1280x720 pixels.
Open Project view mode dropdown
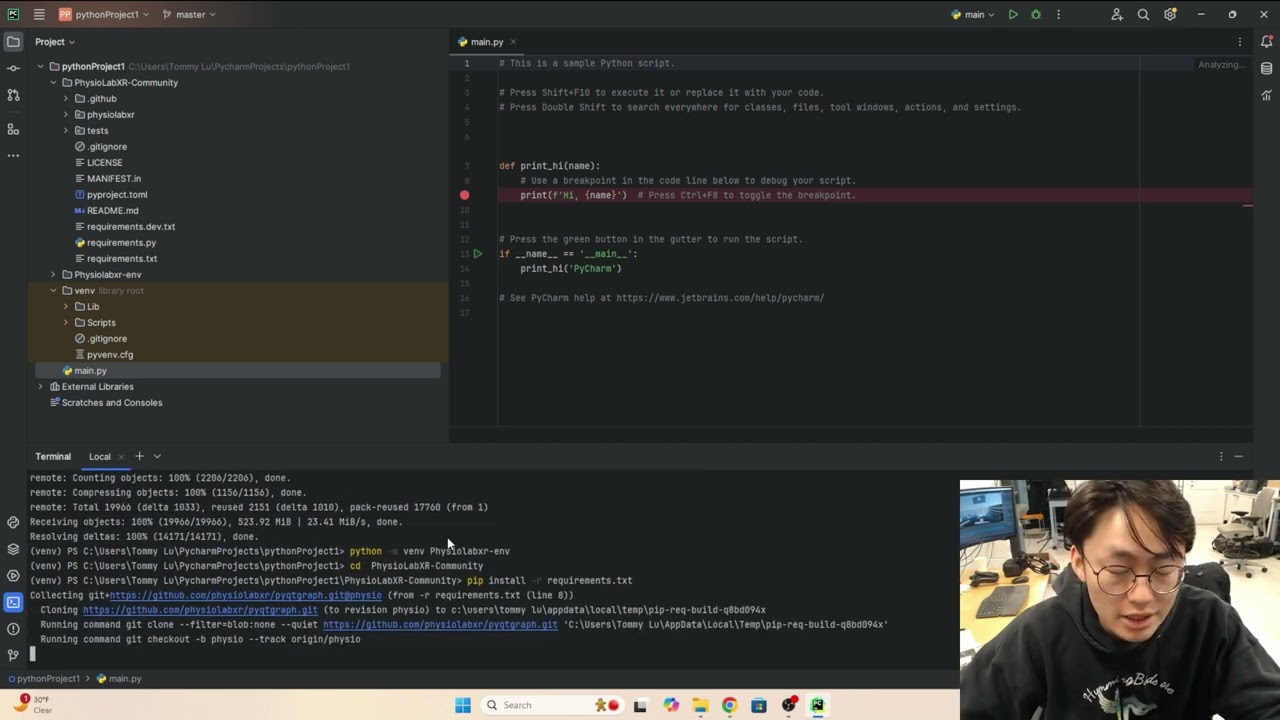[55, 42]
